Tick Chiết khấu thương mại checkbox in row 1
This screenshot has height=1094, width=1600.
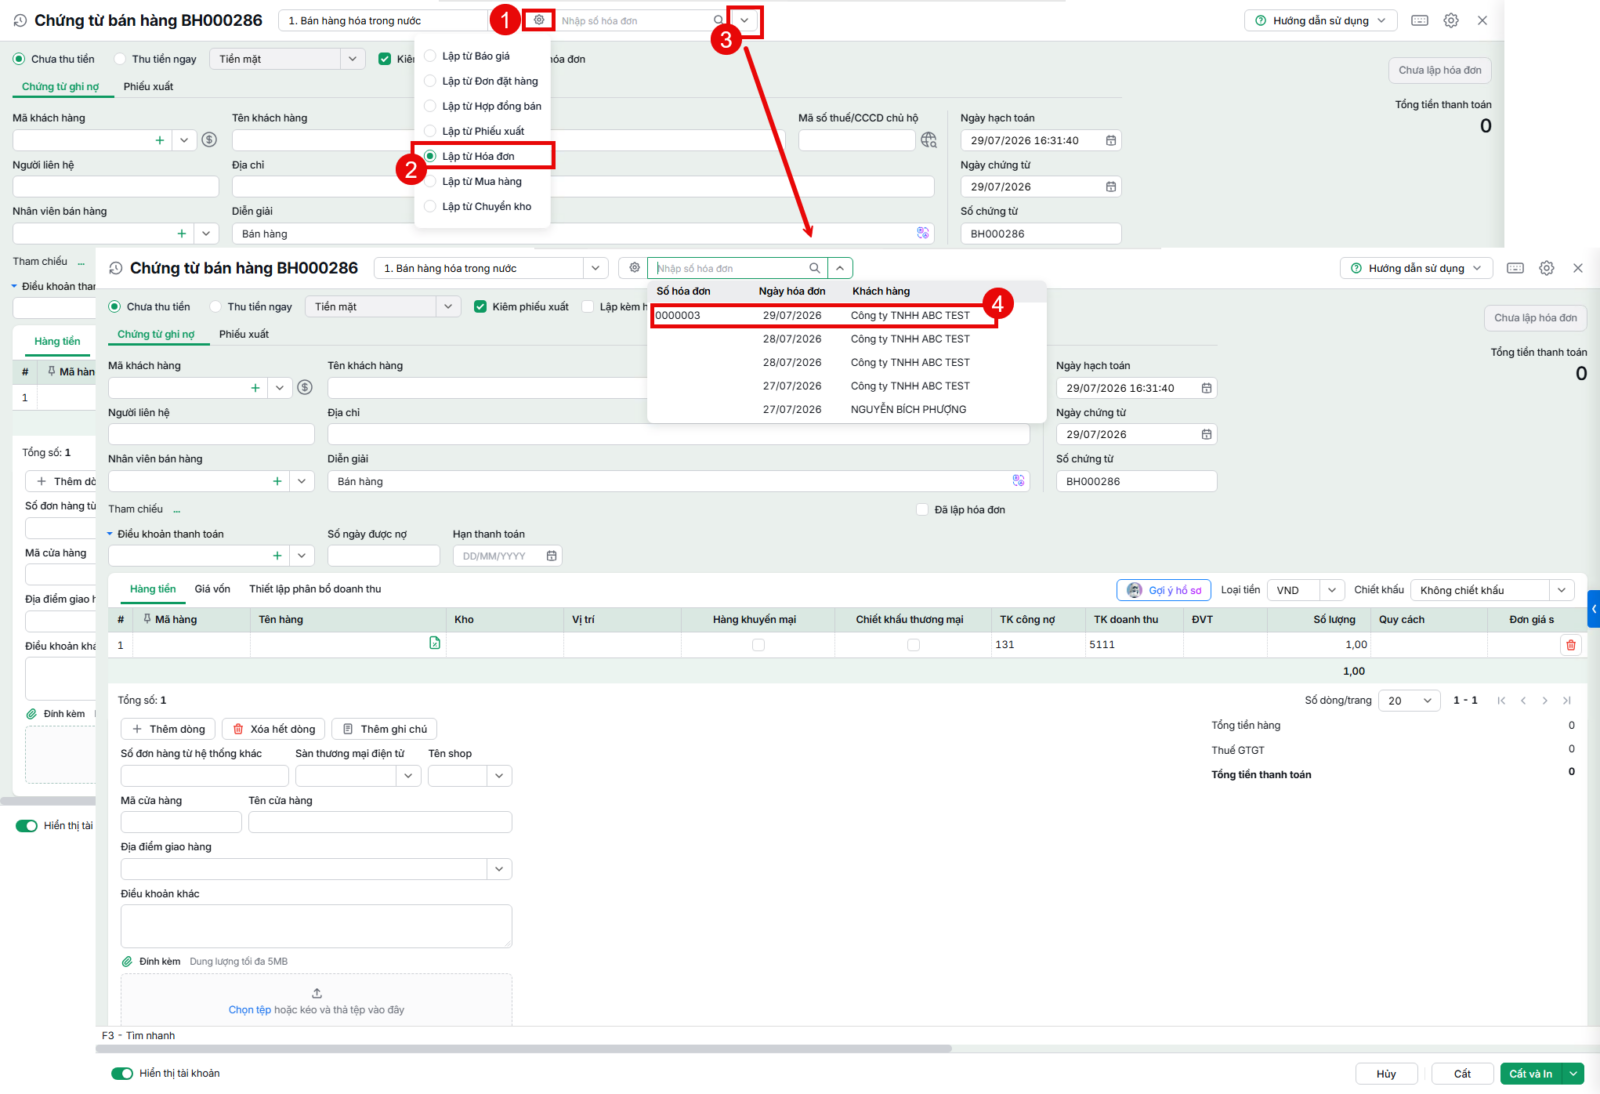[x=913, y=645]
